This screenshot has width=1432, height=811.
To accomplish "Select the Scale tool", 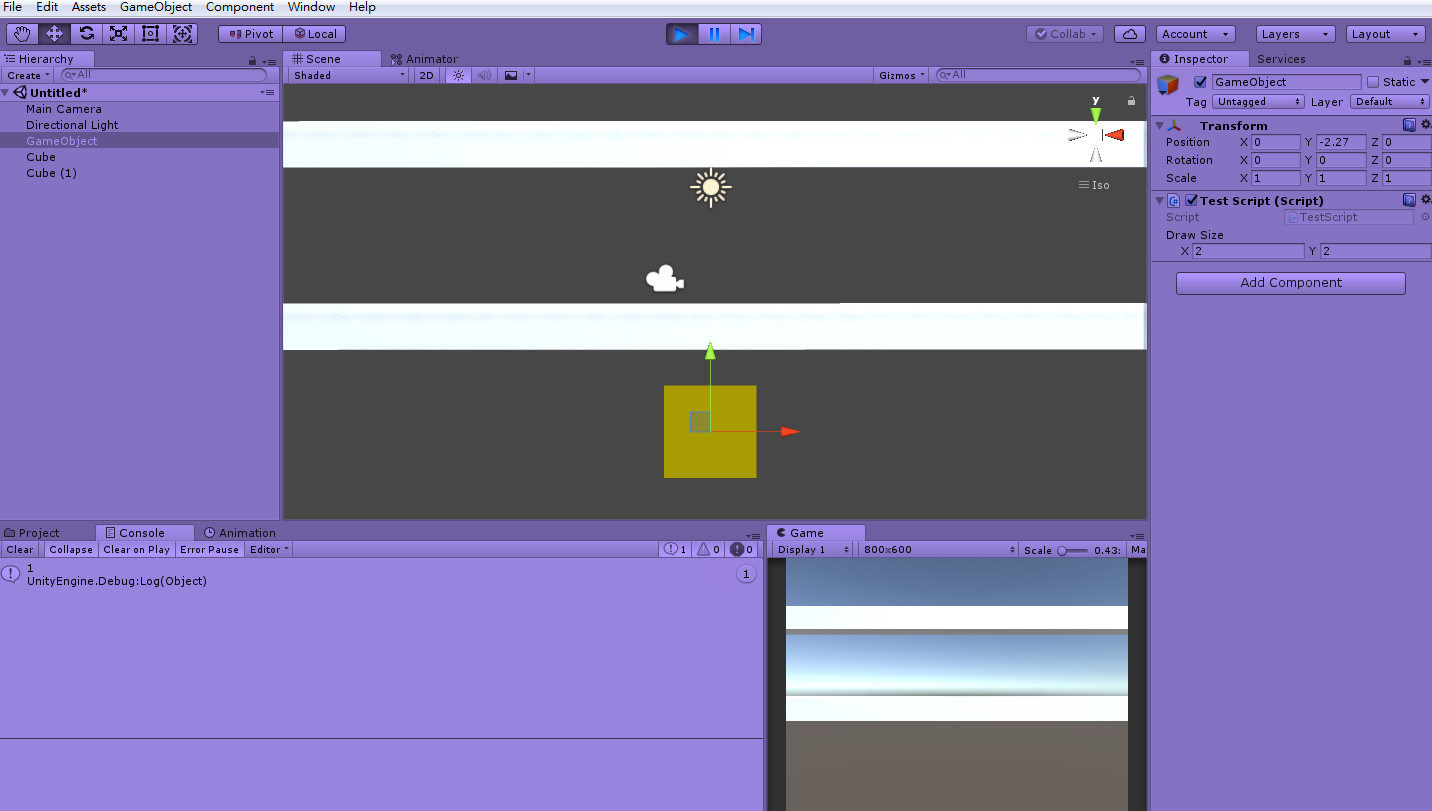I will click(x=119, y=33).
